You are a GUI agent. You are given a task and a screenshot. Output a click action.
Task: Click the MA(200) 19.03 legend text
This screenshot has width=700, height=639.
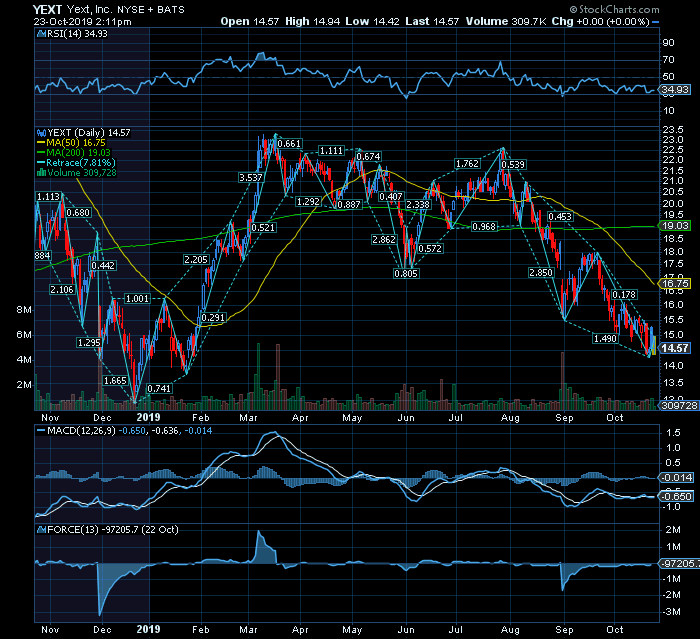click(x=79, y=153)
